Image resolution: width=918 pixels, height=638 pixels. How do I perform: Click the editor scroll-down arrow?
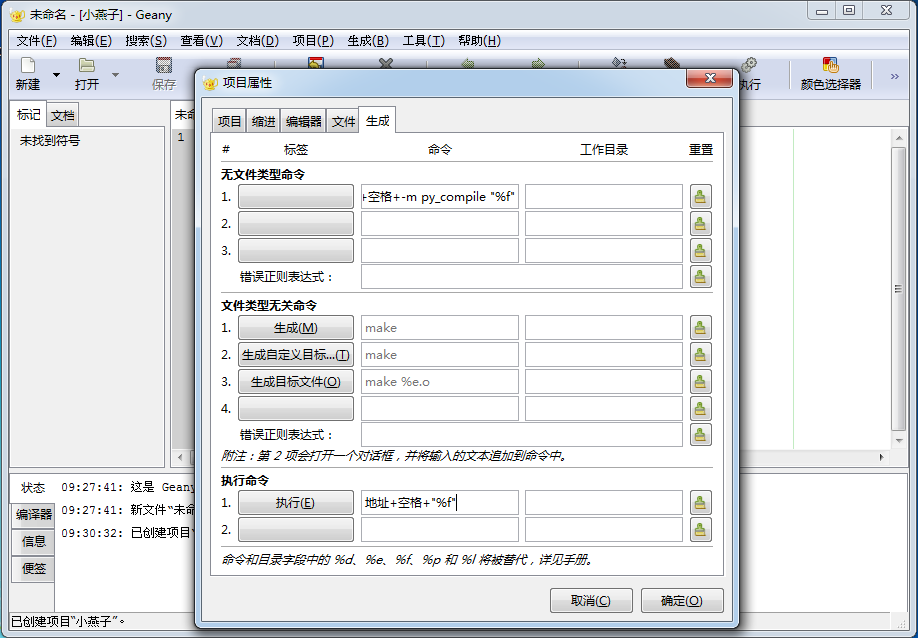pos(899,440)
